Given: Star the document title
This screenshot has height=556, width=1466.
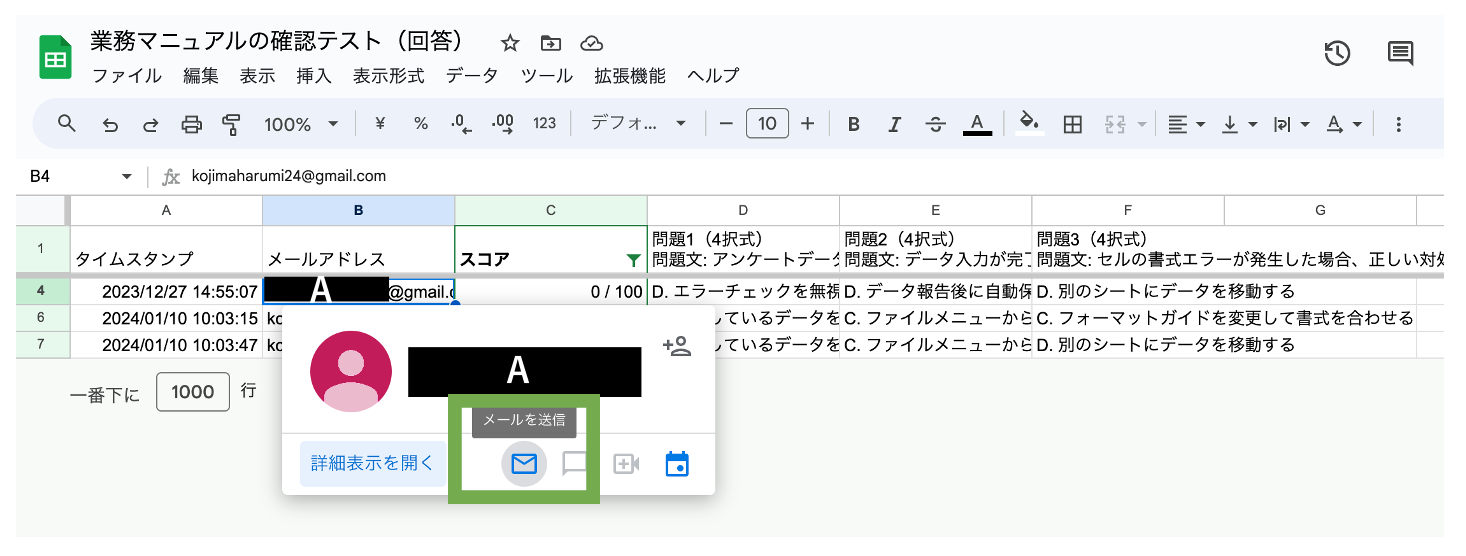Looking at the screenshot, I should pos(510,43).
